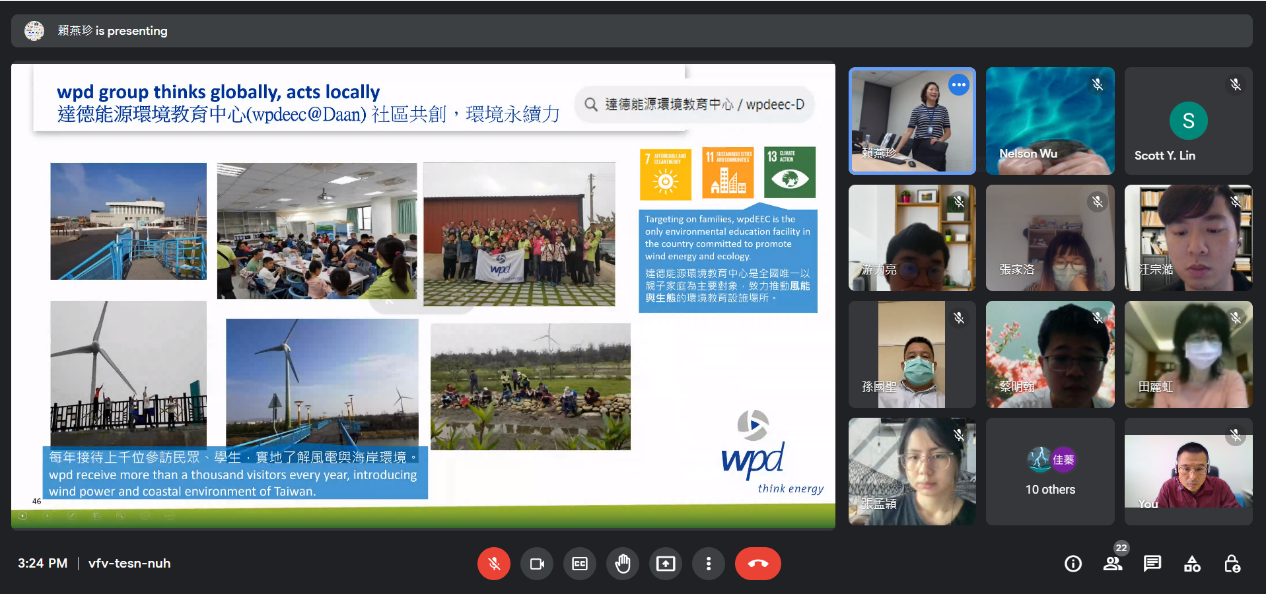The width and height of the screenshot is (1266, 594).
Task: Click the muted mic icon on 張孟穎's tile
Action: tap(959, 435)
